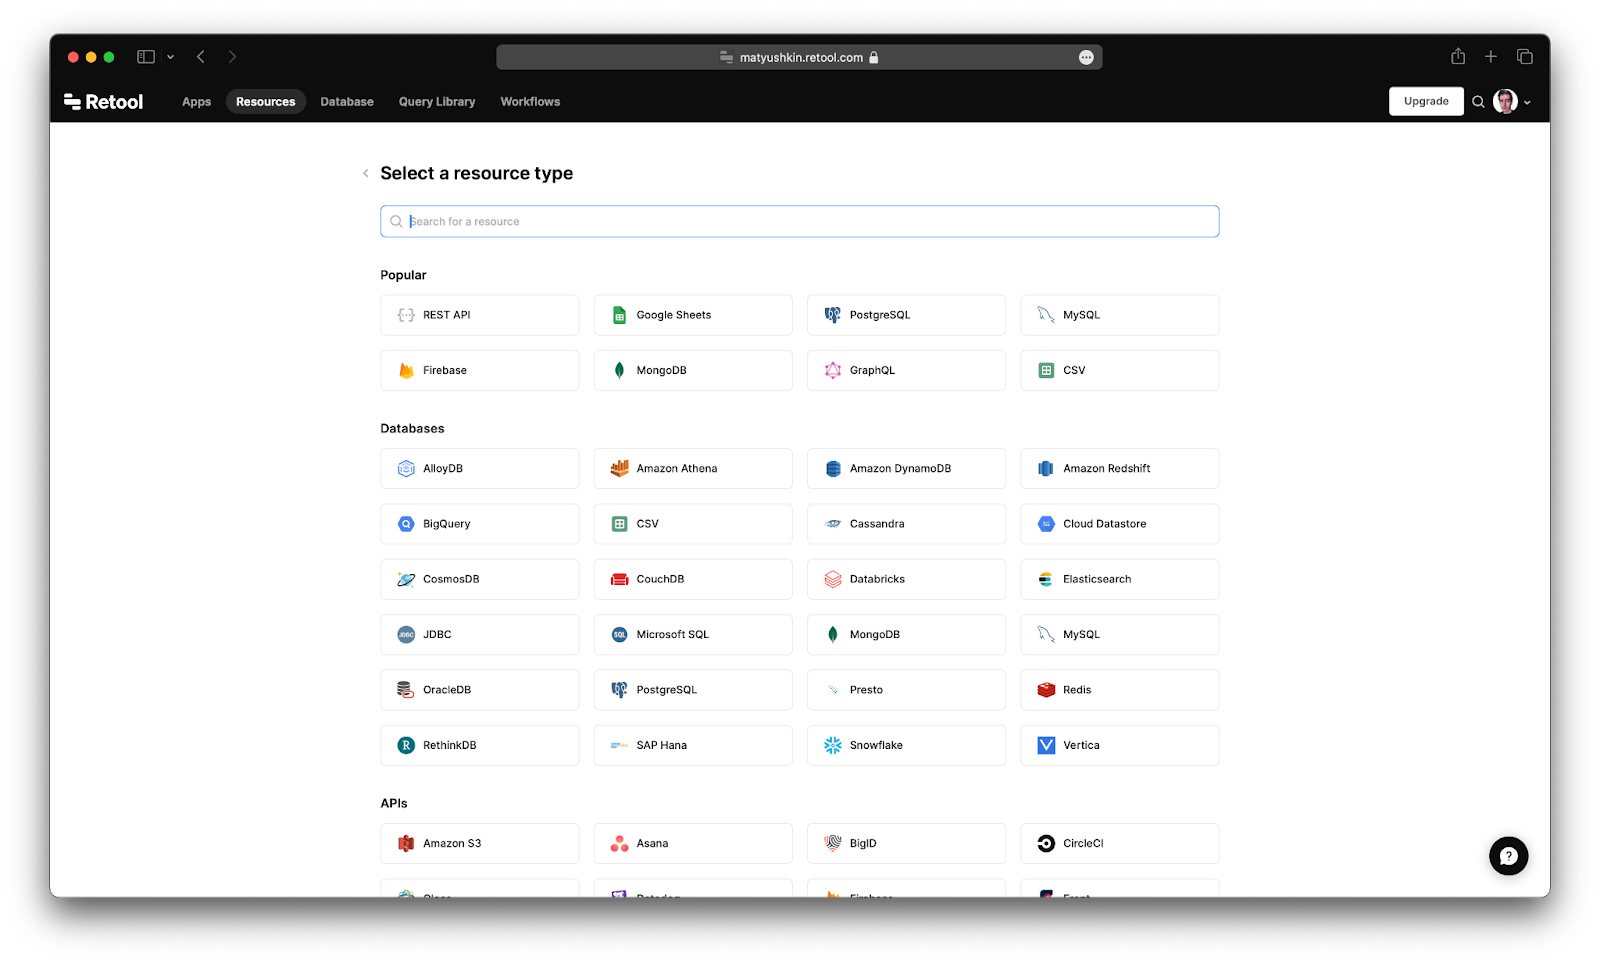Pick Cassandra database
The image size is (1600, 963).
[906, 524]
